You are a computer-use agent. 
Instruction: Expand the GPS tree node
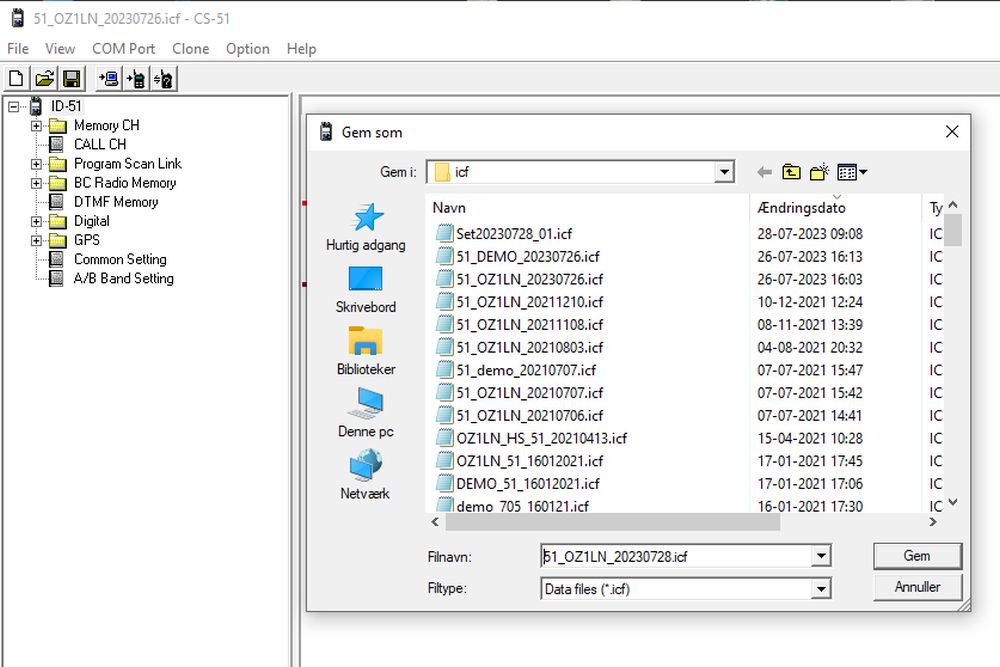pos(36,240)
